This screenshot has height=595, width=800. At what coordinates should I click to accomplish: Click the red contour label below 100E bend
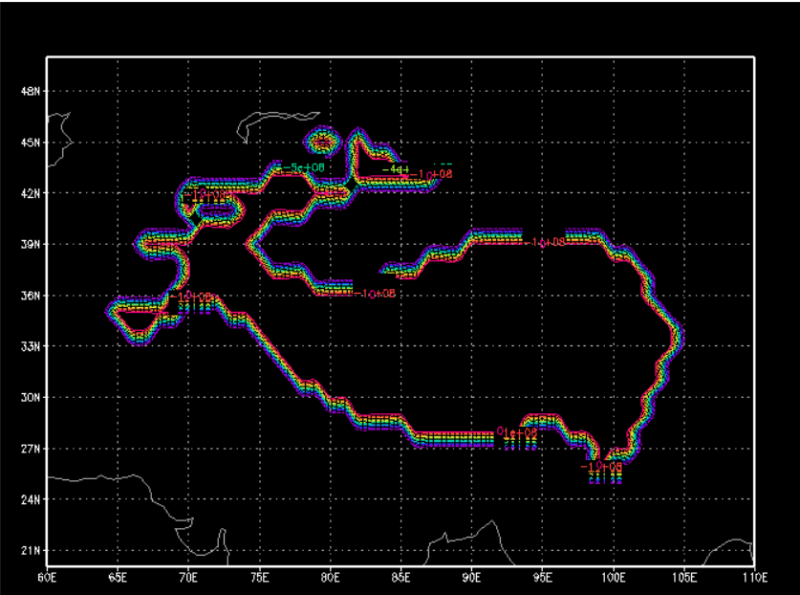click(x=602, y=467)
